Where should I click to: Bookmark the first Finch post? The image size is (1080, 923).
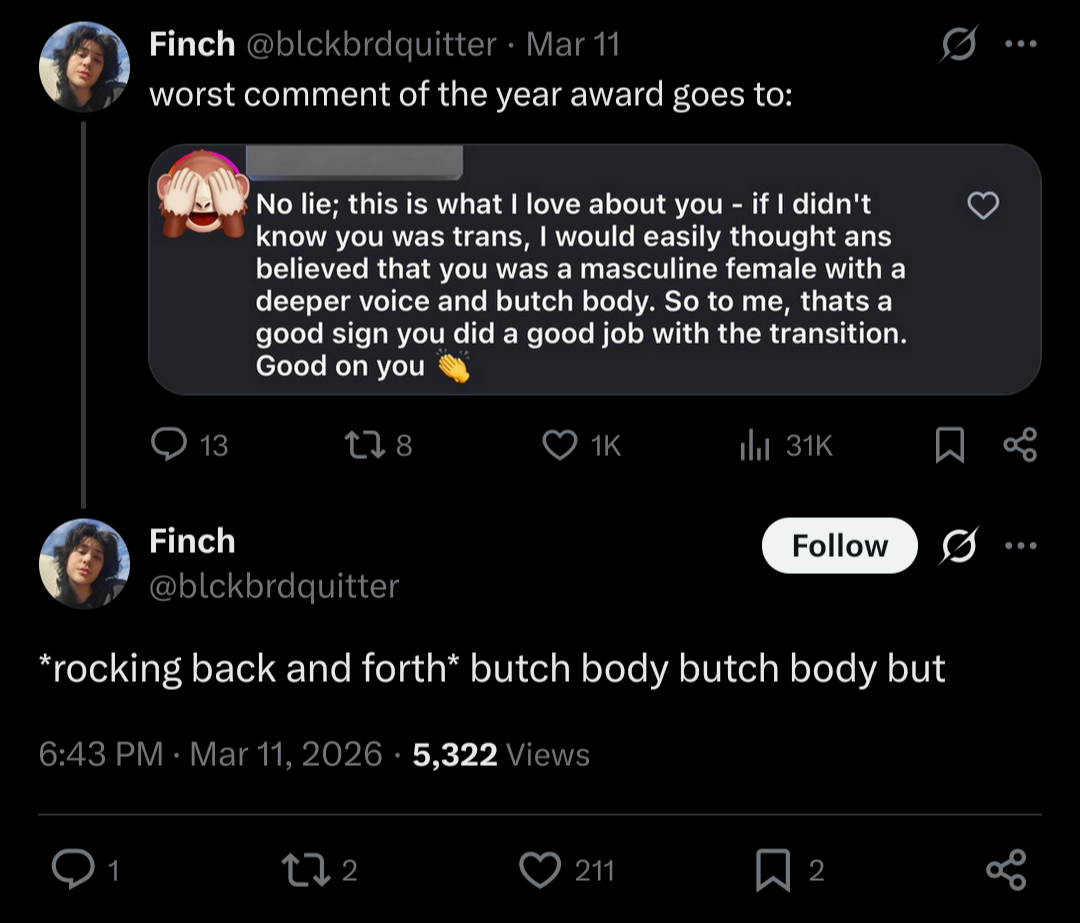click(x=948, y=445)
